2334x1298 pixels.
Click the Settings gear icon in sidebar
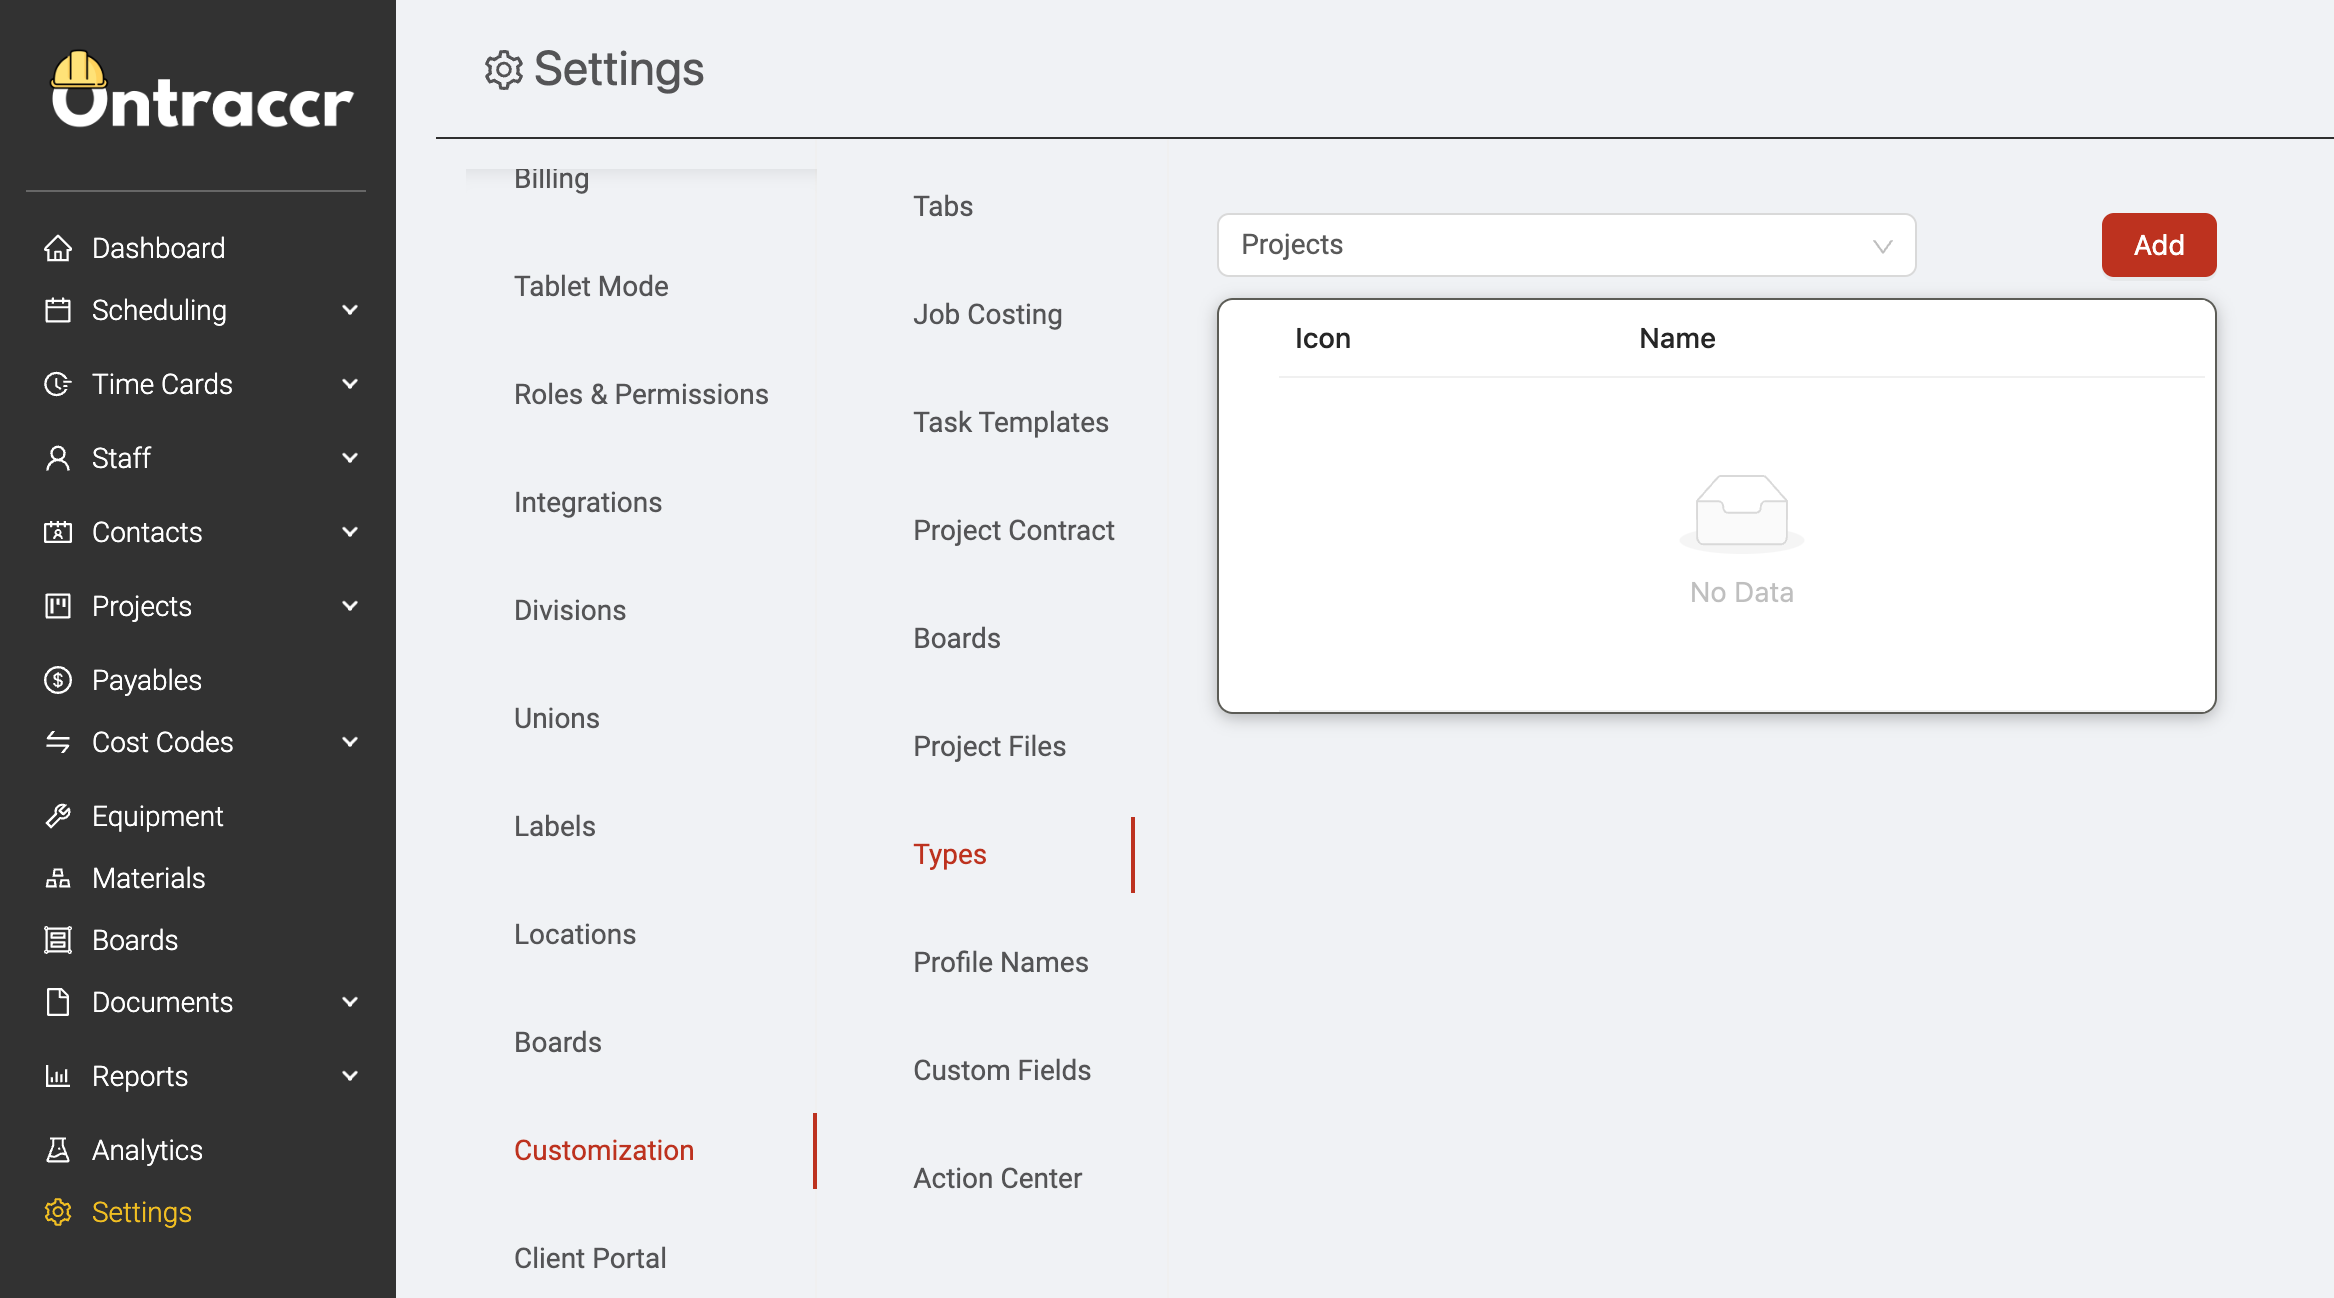(x=58, y=1212)
